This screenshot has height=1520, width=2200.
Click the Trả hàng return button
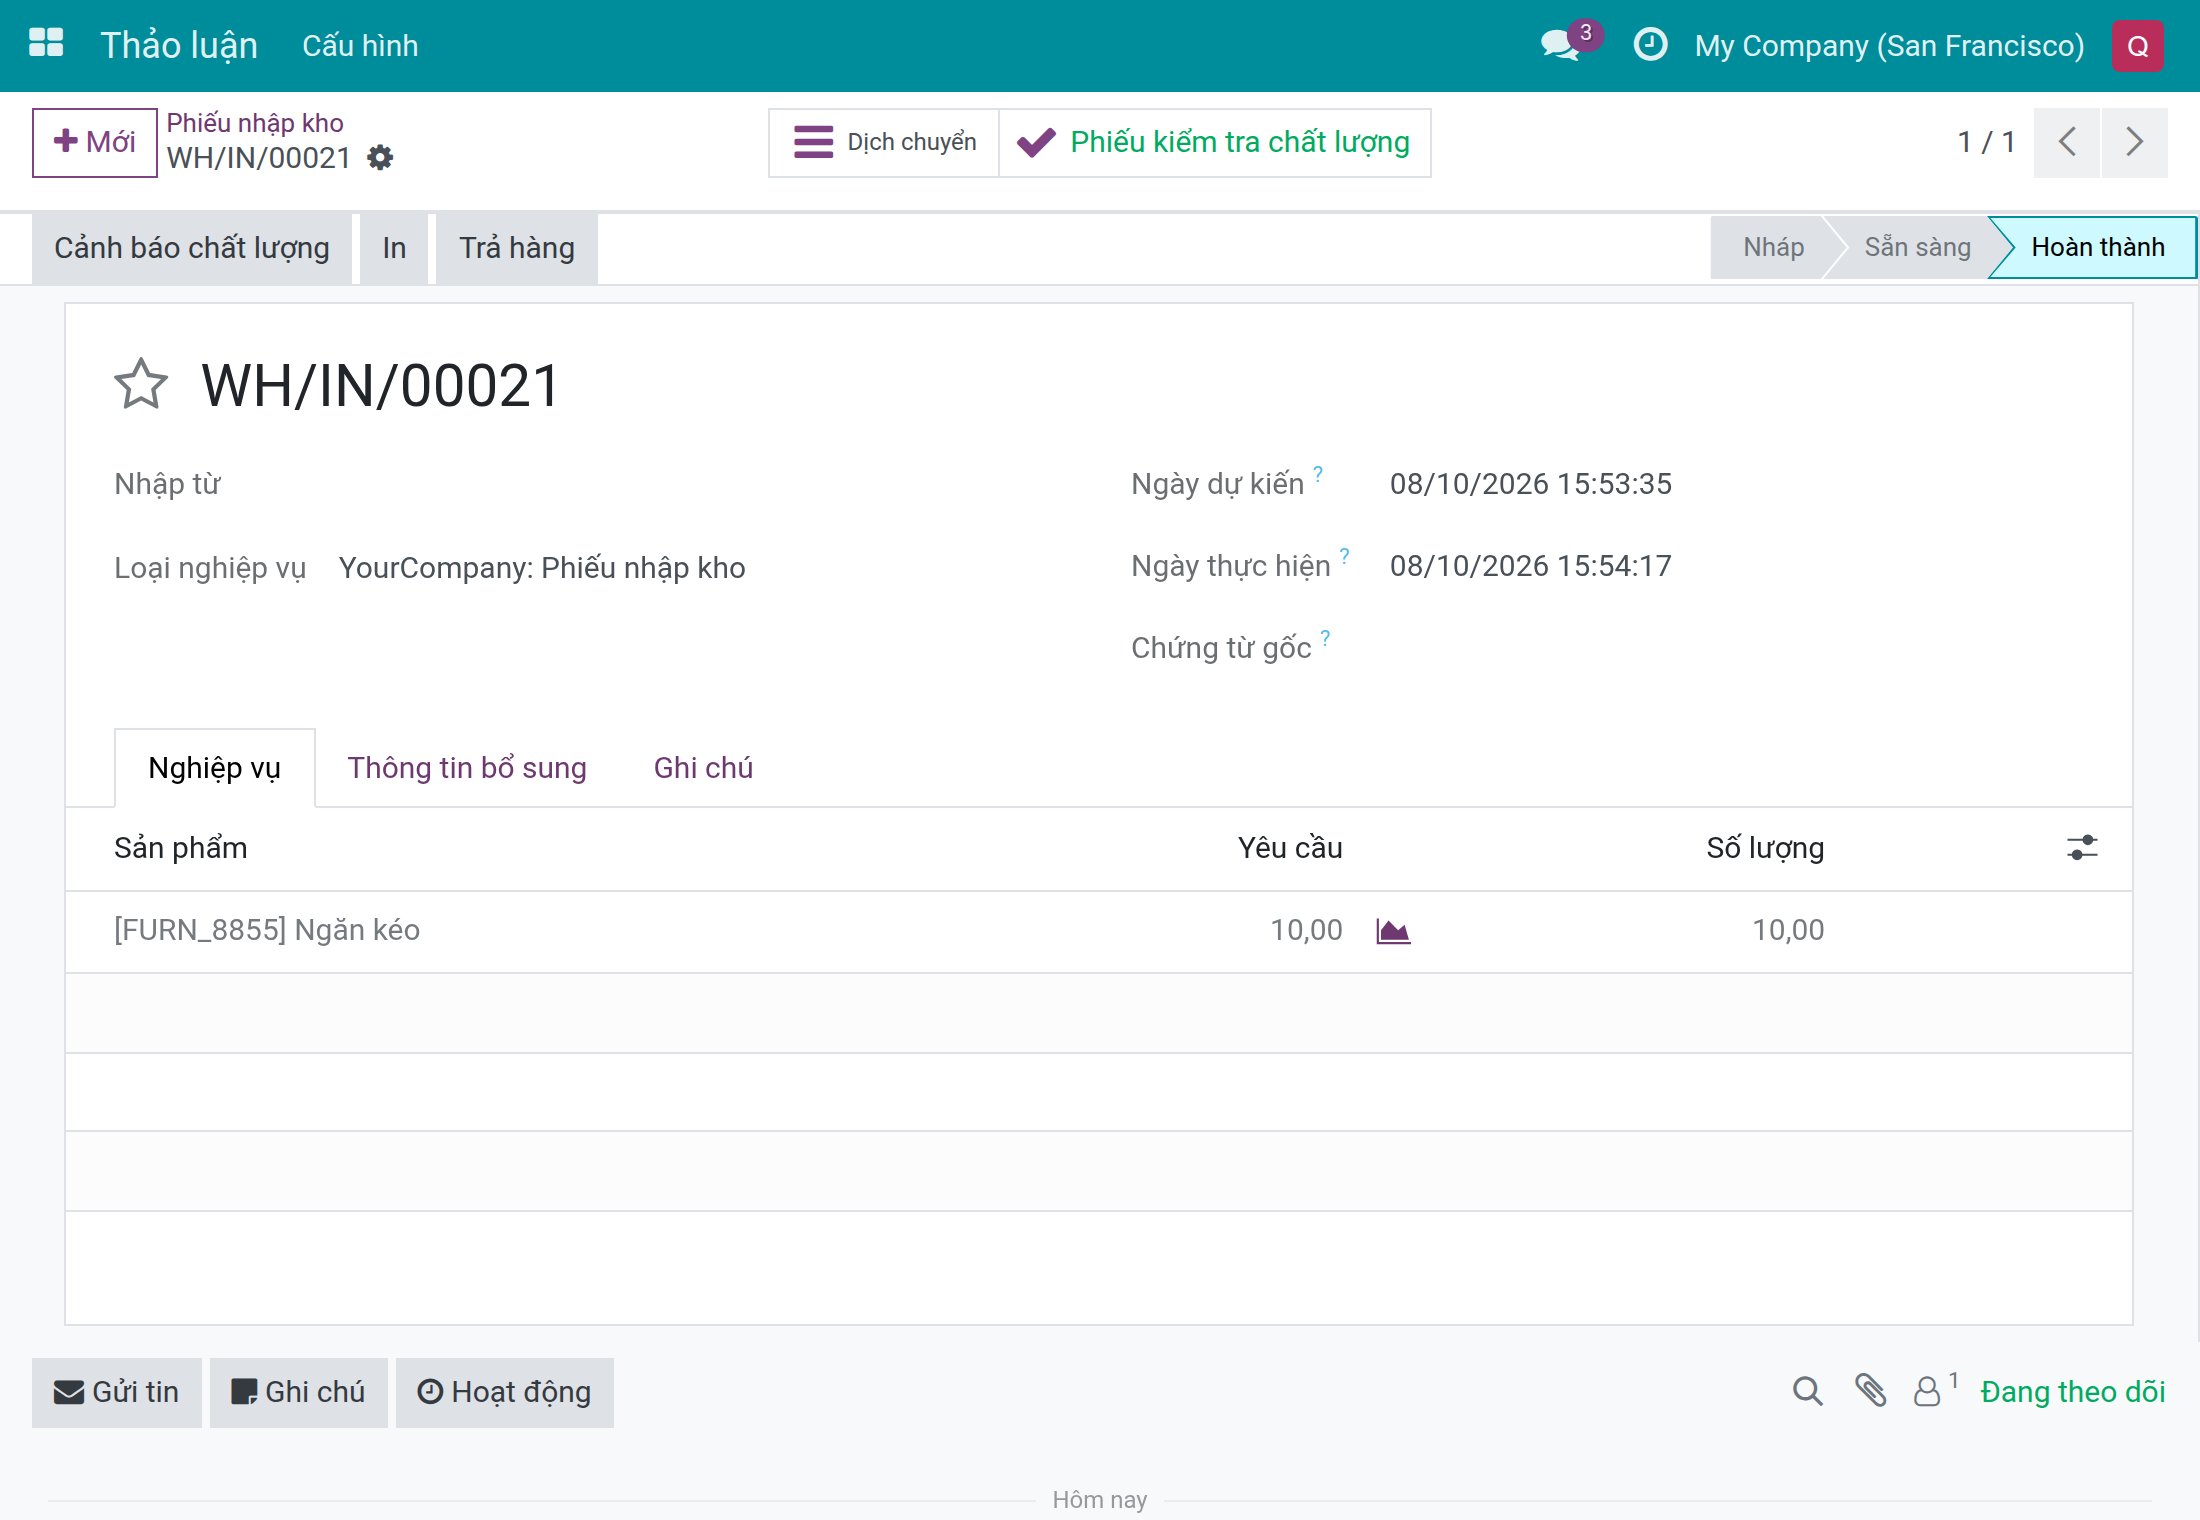(x=517, y=248)
